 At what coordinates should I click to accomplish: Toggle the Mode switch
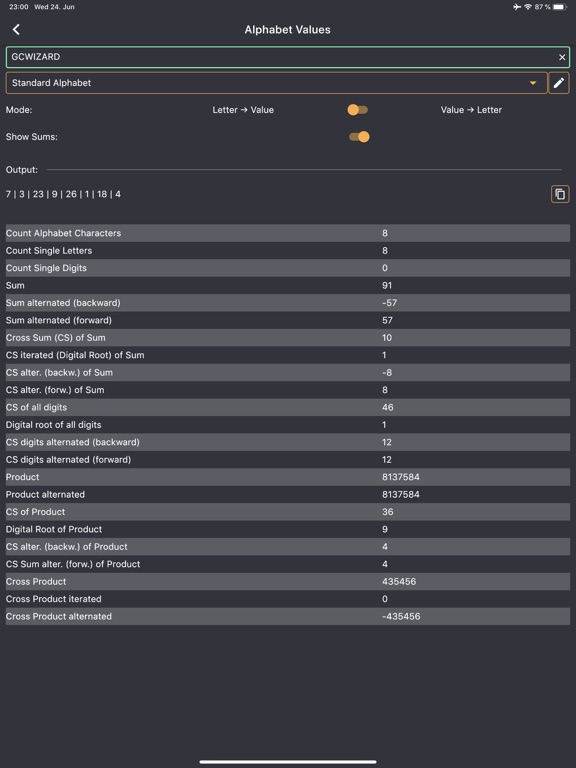pyautogui.click(x=358, y=110)
